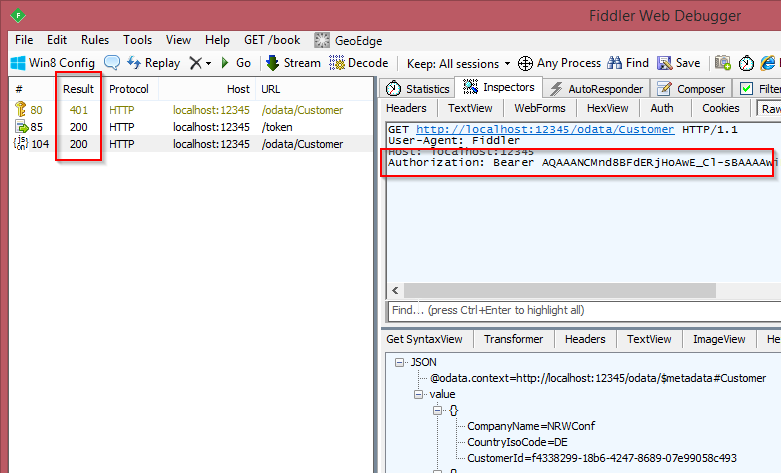Click Find binoculars button
Viewport: 781px width, 473px height.
pos(628,63)
